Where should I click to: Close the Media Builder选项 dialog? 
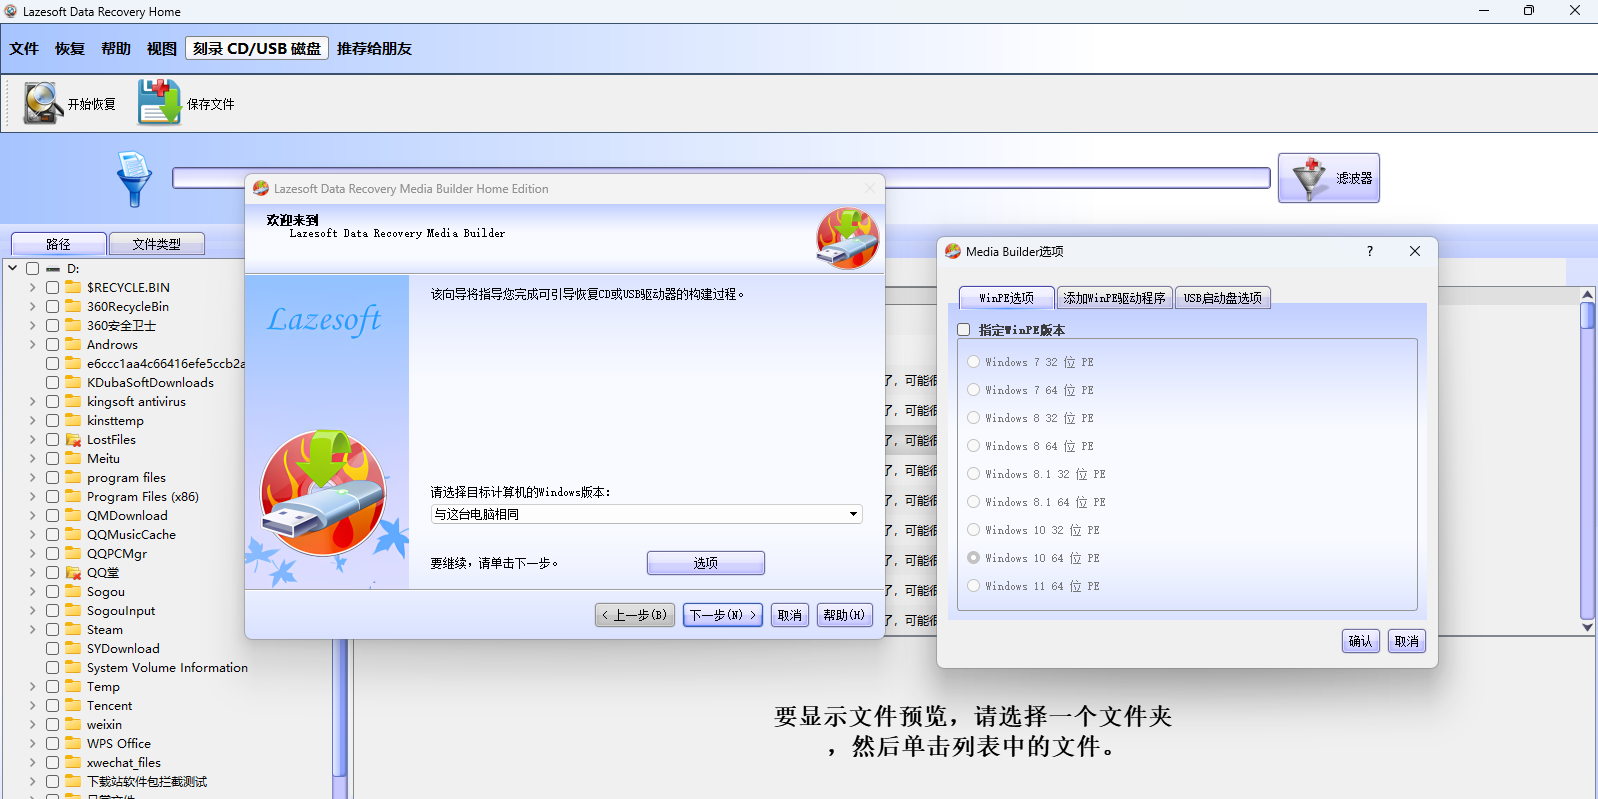[x=1415, y=251]
